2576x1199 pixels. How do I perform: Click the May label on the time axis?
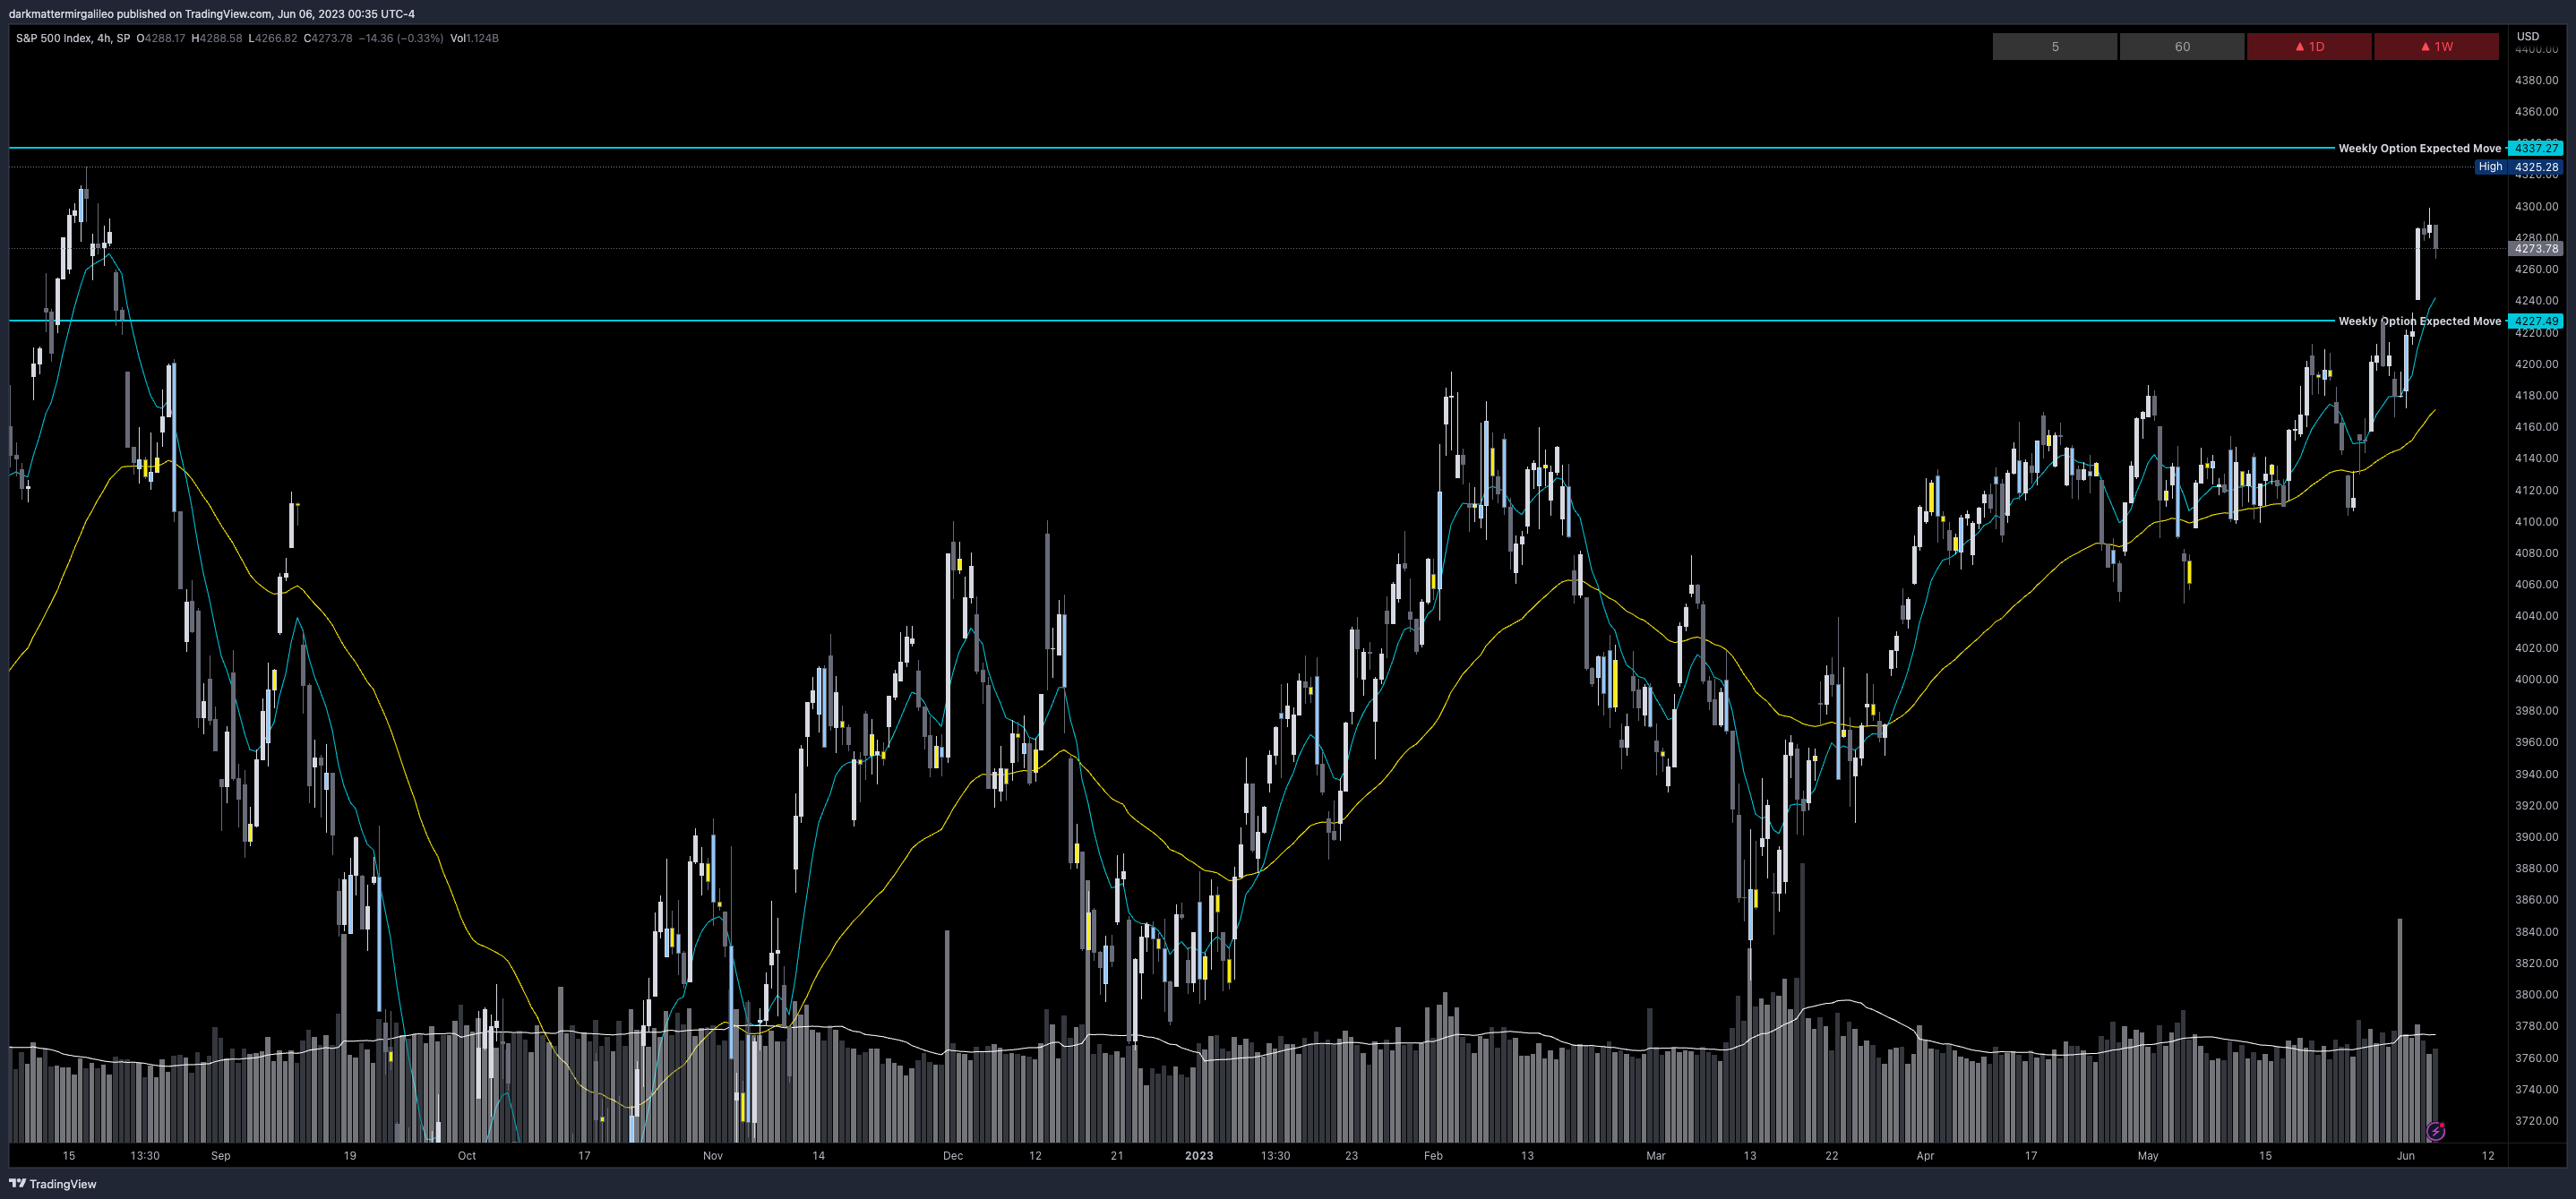[x=2148, y=1155]
